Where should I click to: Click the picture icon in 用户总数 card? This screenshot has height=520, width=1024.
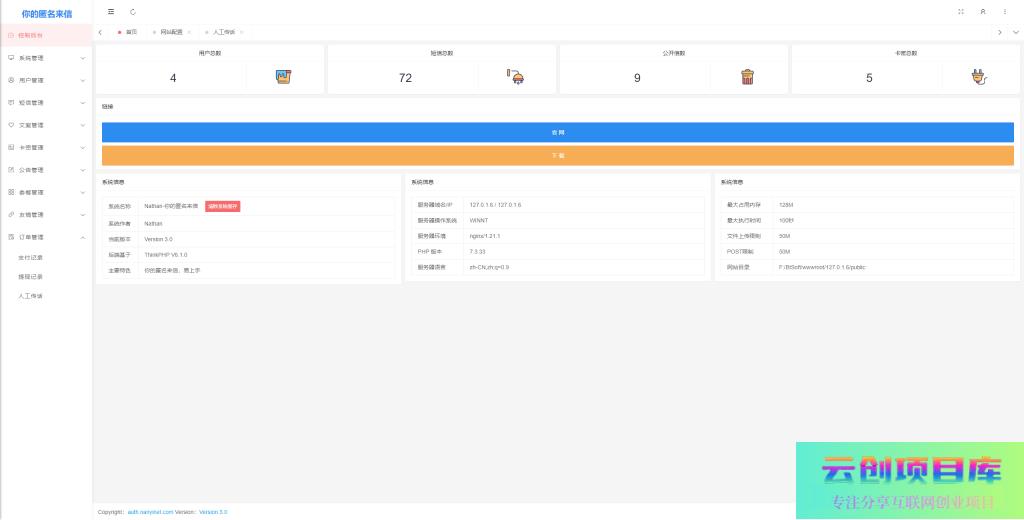coord(283,77)
